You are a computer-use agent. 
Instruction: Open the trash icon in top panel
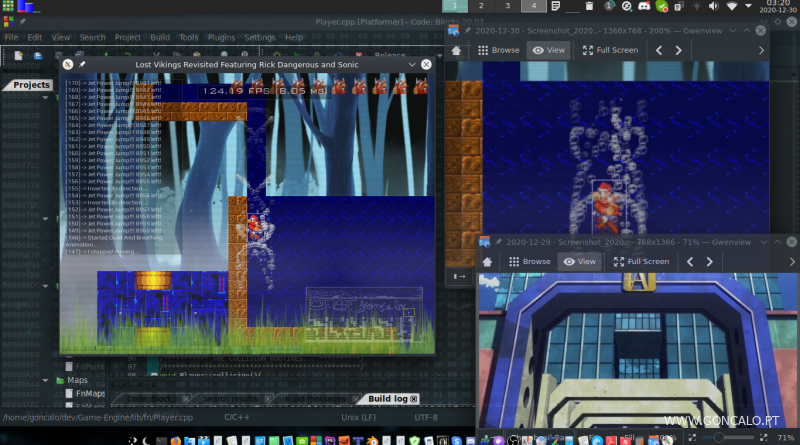click(589, 6)
